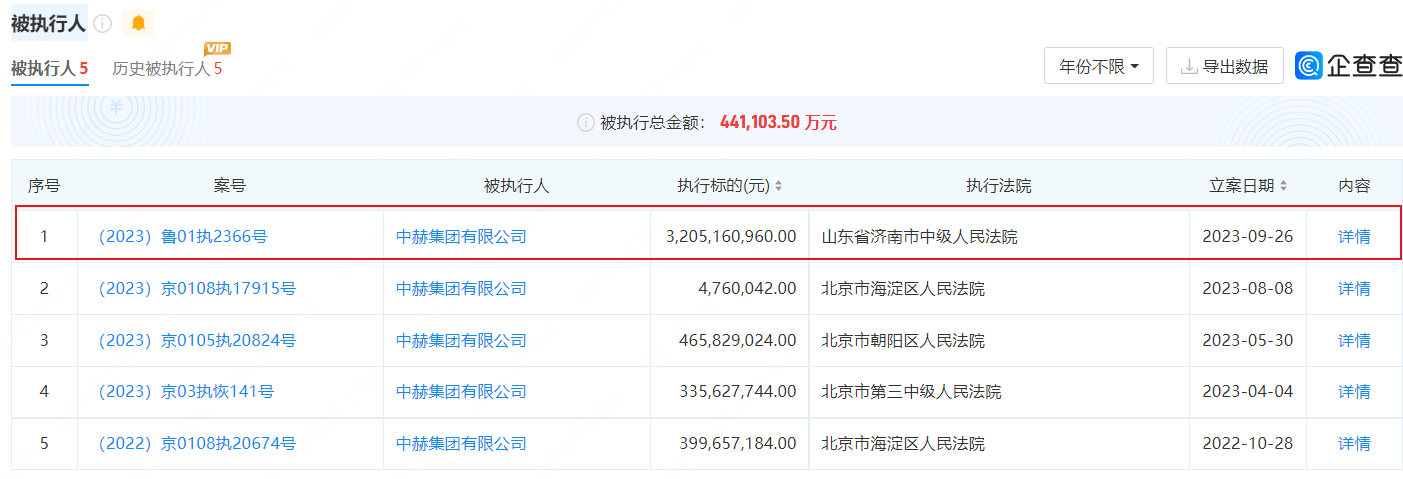View 详情 for the 2023-09-26 case
The height and width of the screenshot is (479, 1403).
click(1354, 237)
